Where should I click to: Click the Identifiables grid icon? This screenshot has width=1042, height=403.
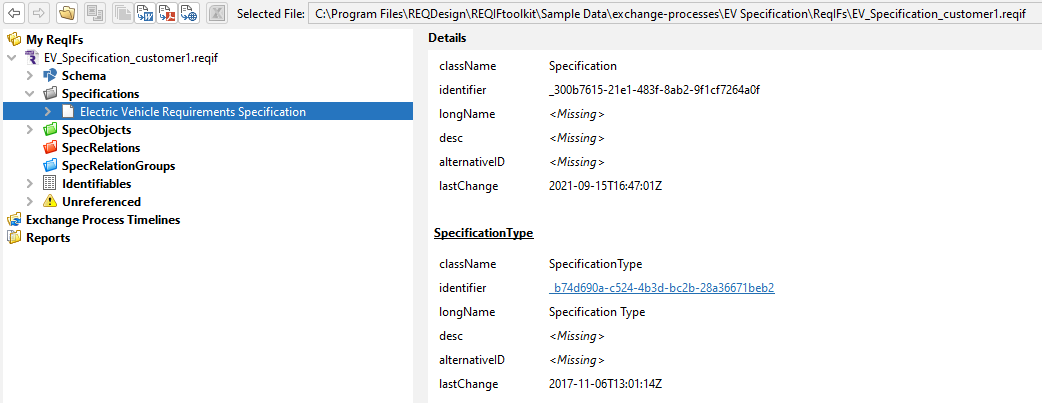50,184
